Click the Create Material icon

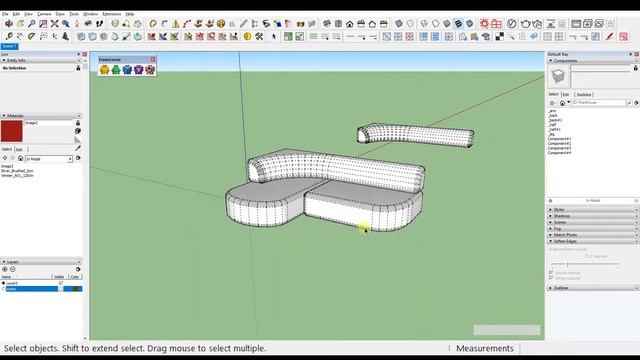coord(78,131)
